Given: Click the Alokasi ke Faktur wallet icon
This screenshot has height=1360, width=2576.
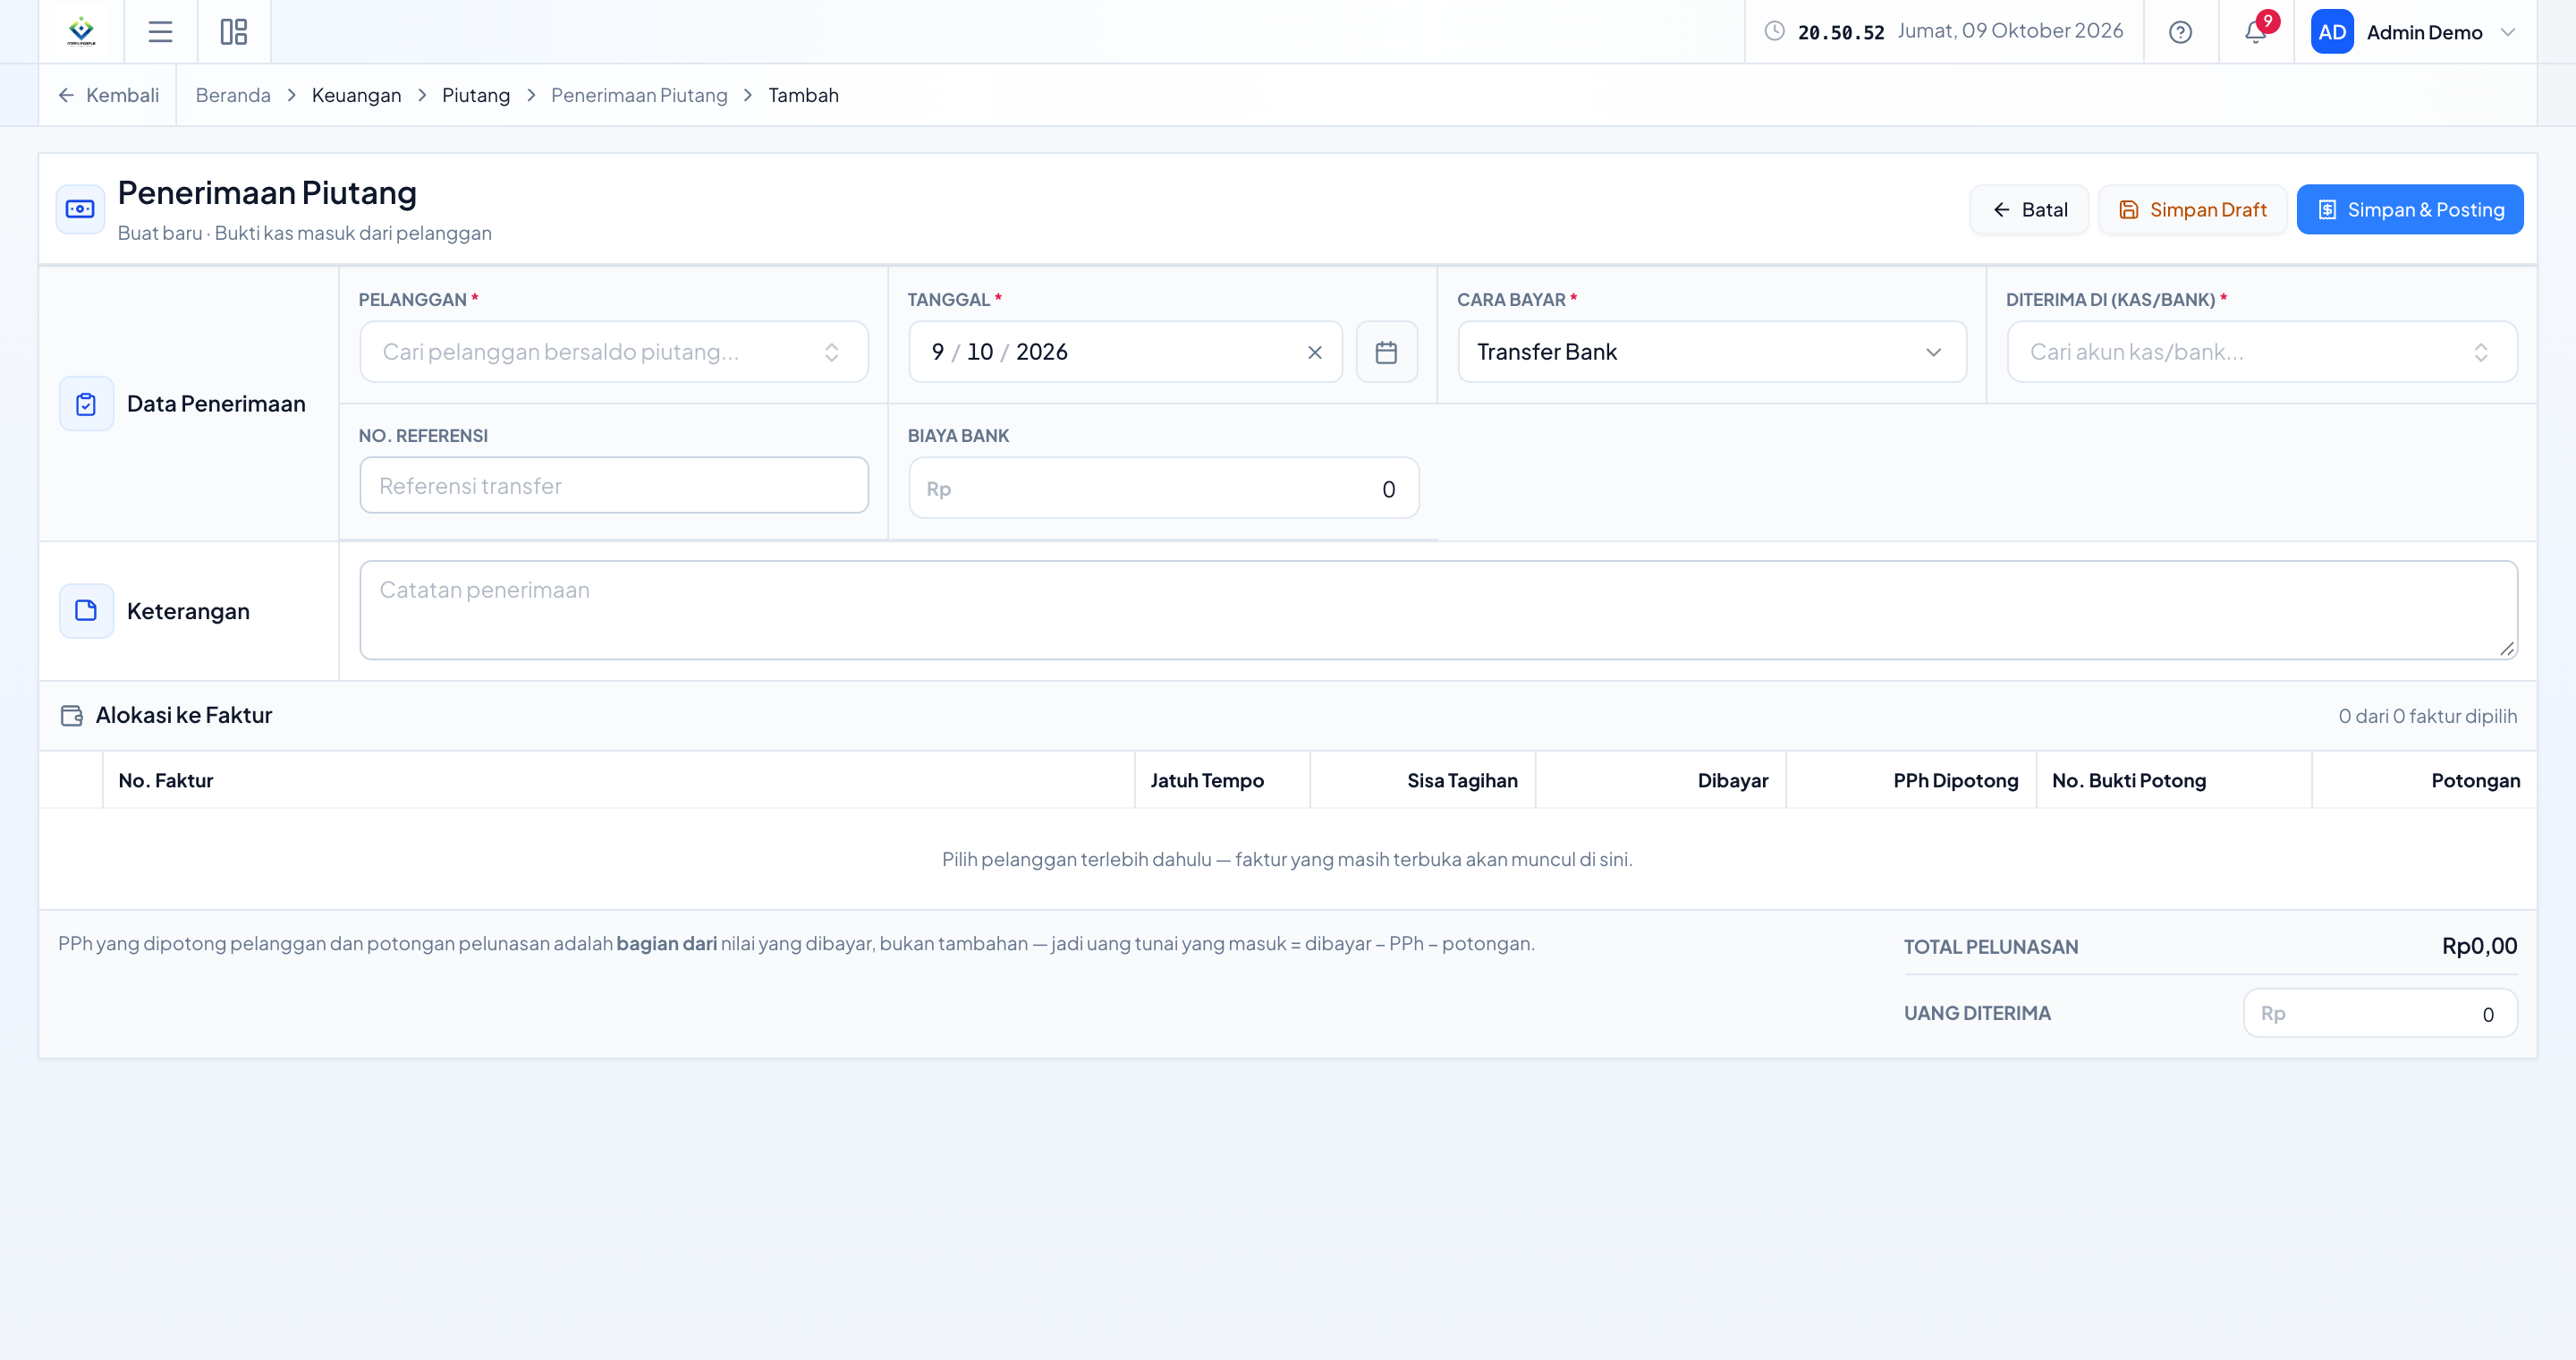Looking at the screenshot, I should (71, 715).
